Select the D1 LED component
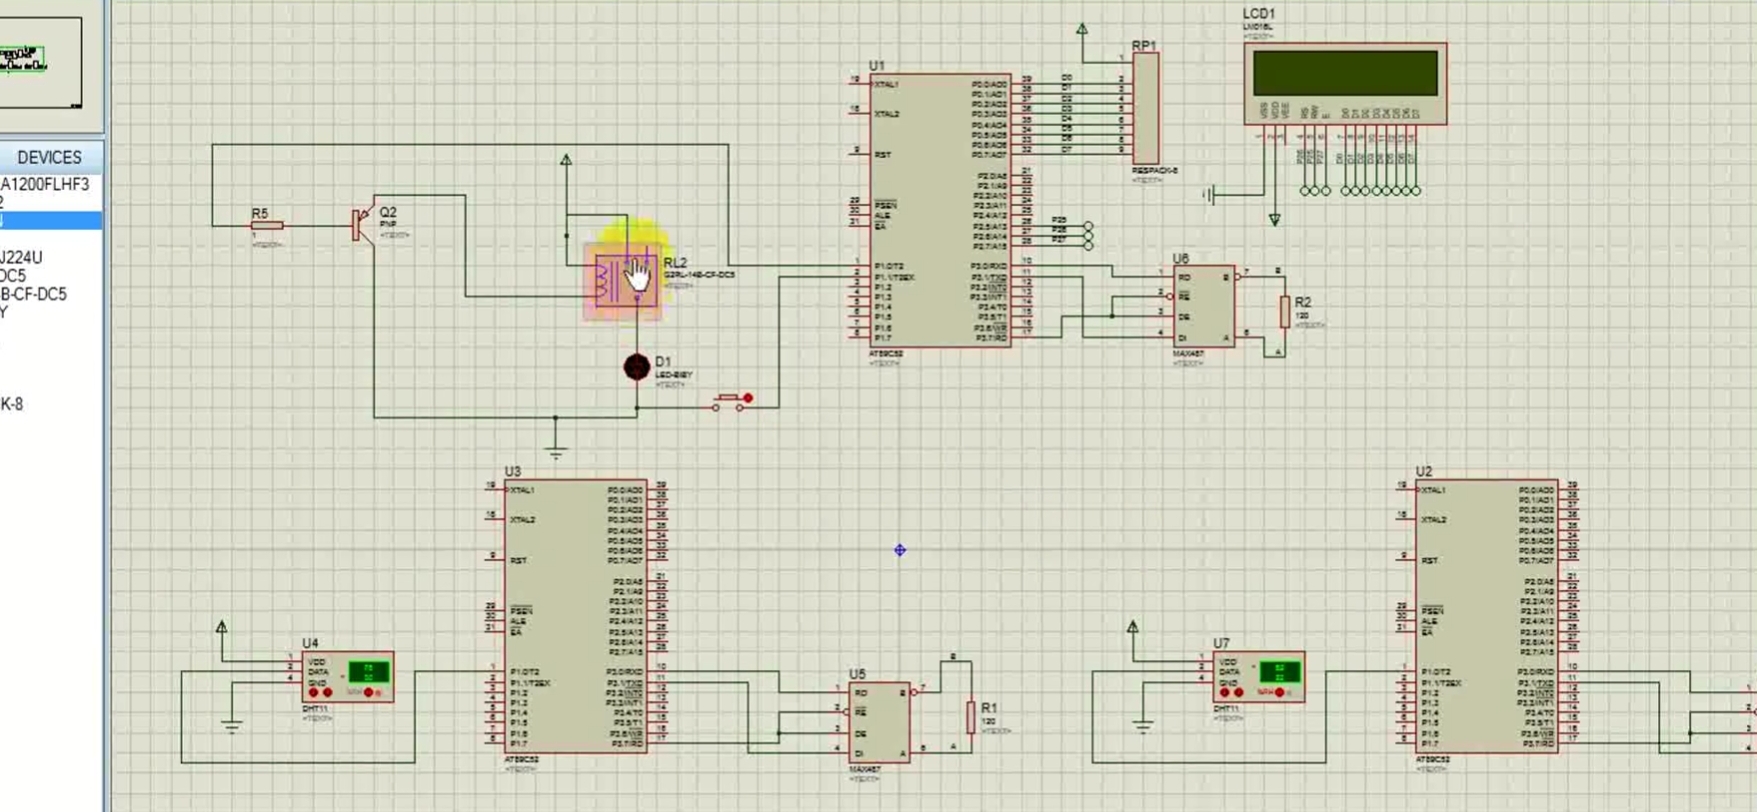Viewport: 1757px width, 812px height. 637,367
